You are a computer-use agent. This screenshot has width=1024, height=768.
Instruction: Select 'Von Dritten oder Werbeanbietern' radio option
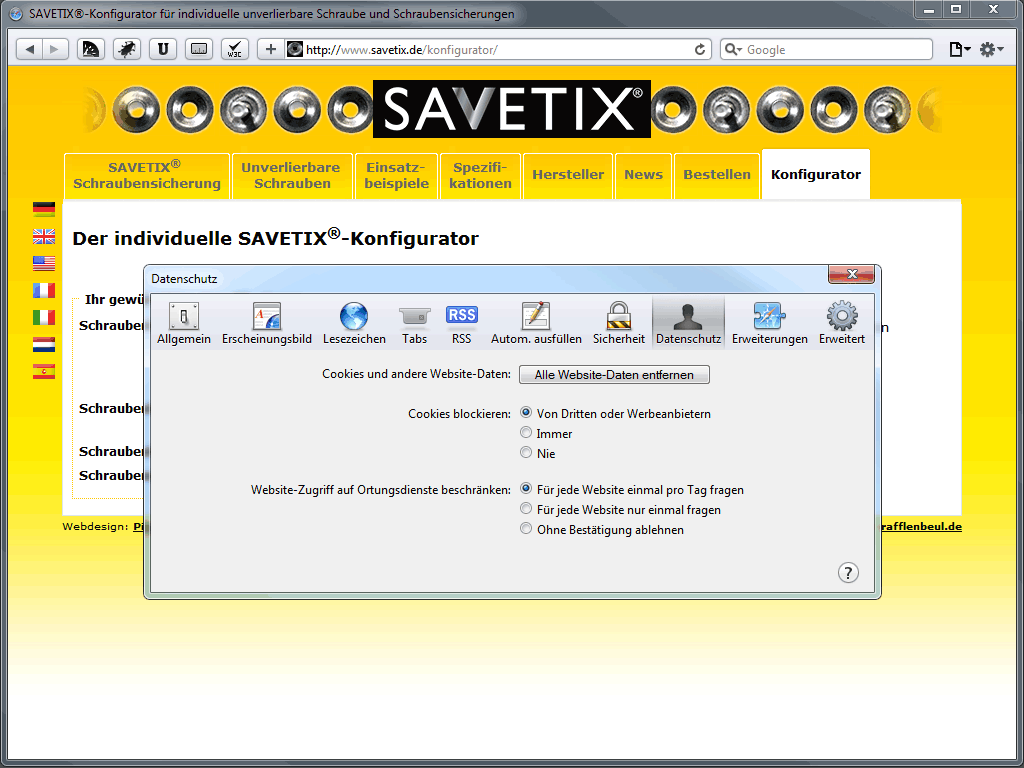tap(526, 413)
